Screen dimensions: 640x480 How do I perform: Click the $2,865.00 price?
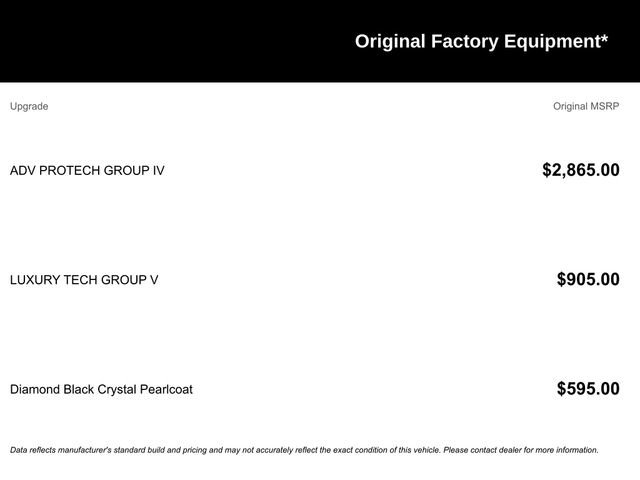(x=580, y=170)
